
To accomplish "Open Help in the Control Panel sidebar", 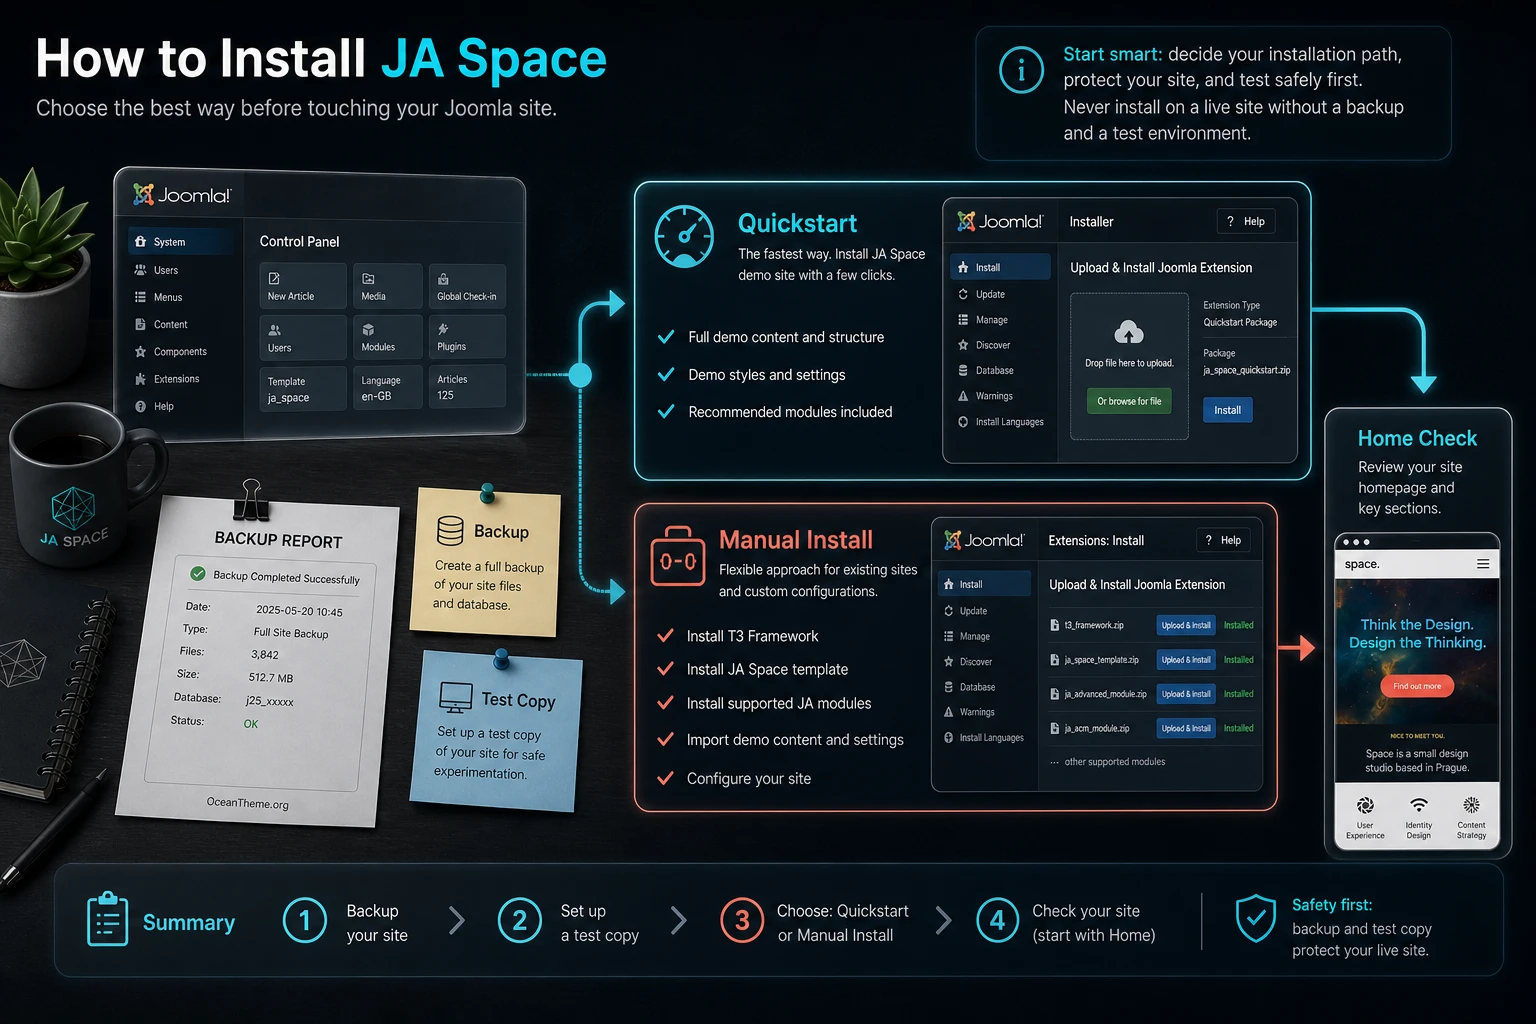I will [x=154, y=406].
